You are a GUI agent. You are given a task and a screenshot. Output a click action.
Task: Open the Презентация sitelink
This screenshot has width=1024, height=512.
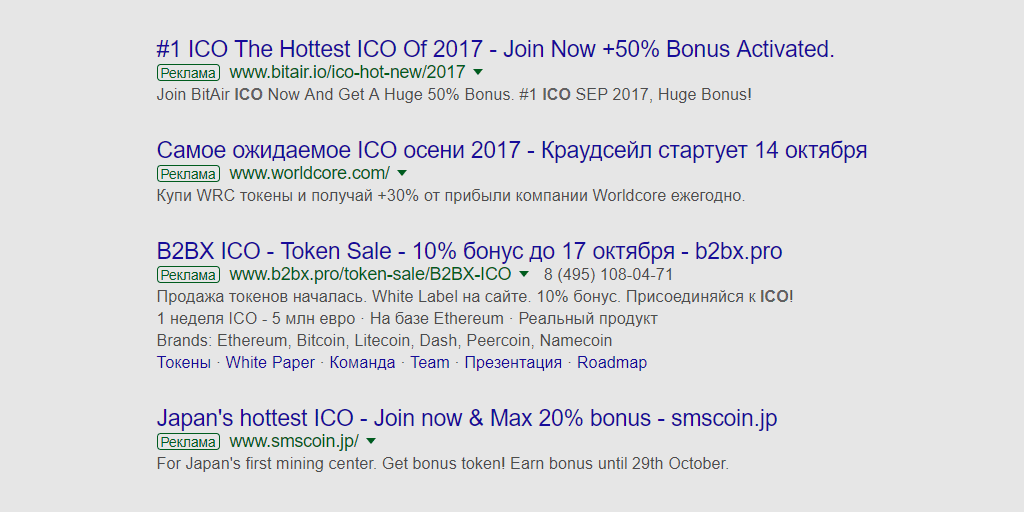513,362
